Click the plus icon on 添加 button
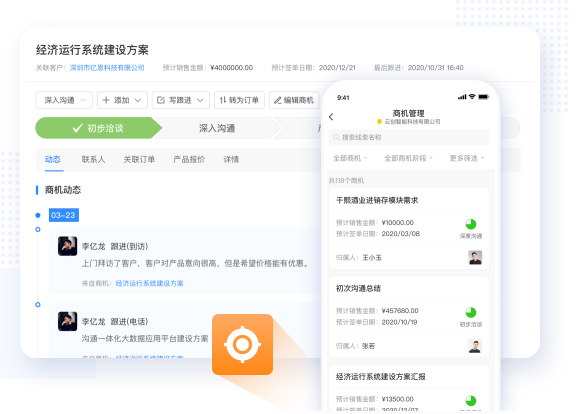Screen dimensions: 576x414 (106, 100)
